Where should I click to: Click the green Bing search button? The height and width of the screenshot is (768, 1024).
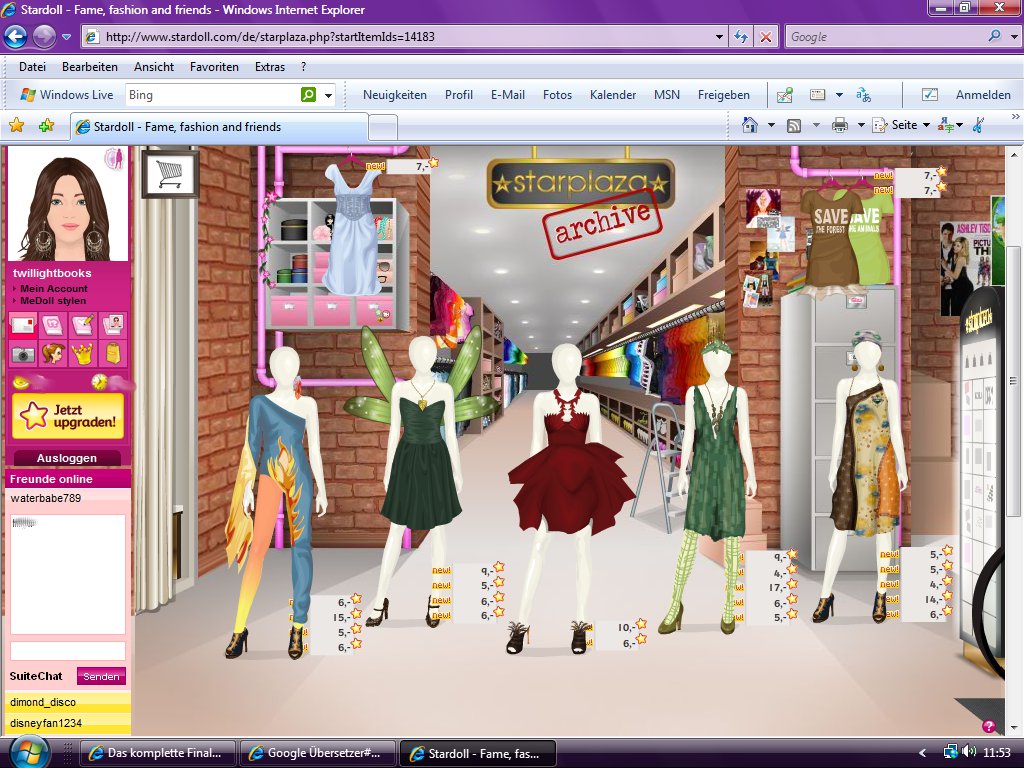308,95
